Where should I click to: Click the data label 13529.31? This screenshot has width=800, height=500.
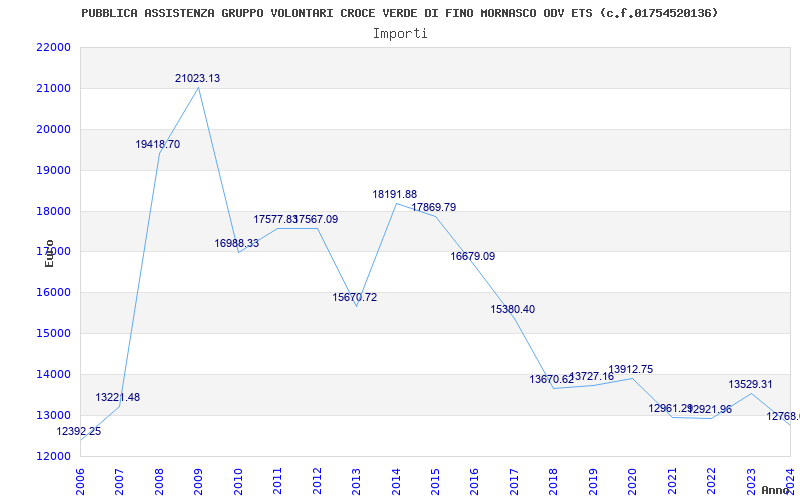(750, 384)
